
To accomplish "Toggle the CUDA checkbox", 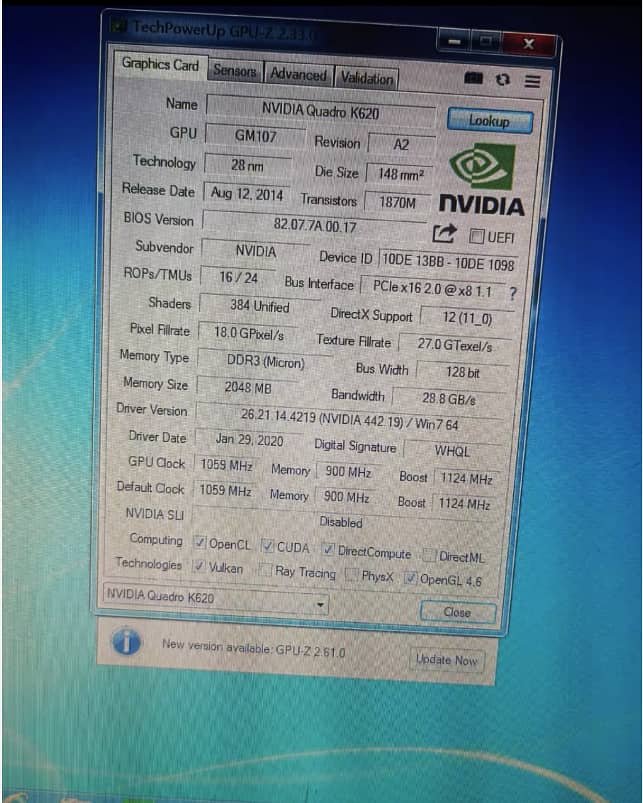I will click(267, 545).
